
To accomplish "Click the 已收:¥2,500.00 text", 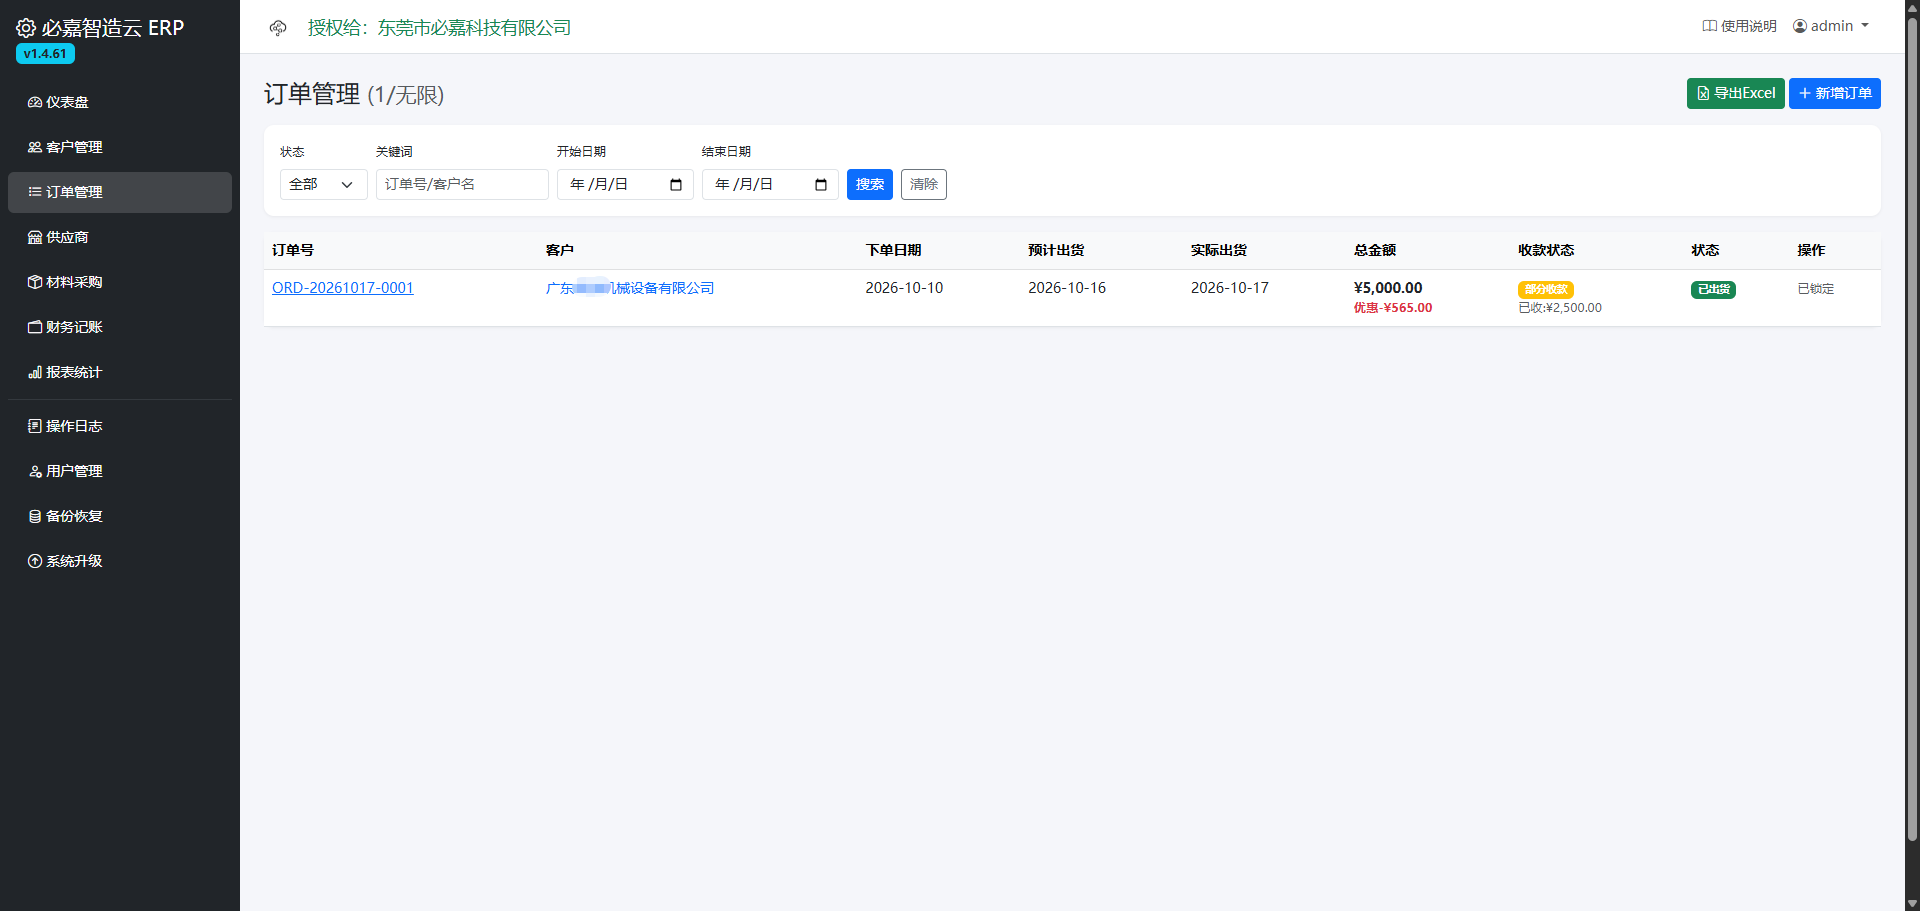I will click(x=1560, y=308).
